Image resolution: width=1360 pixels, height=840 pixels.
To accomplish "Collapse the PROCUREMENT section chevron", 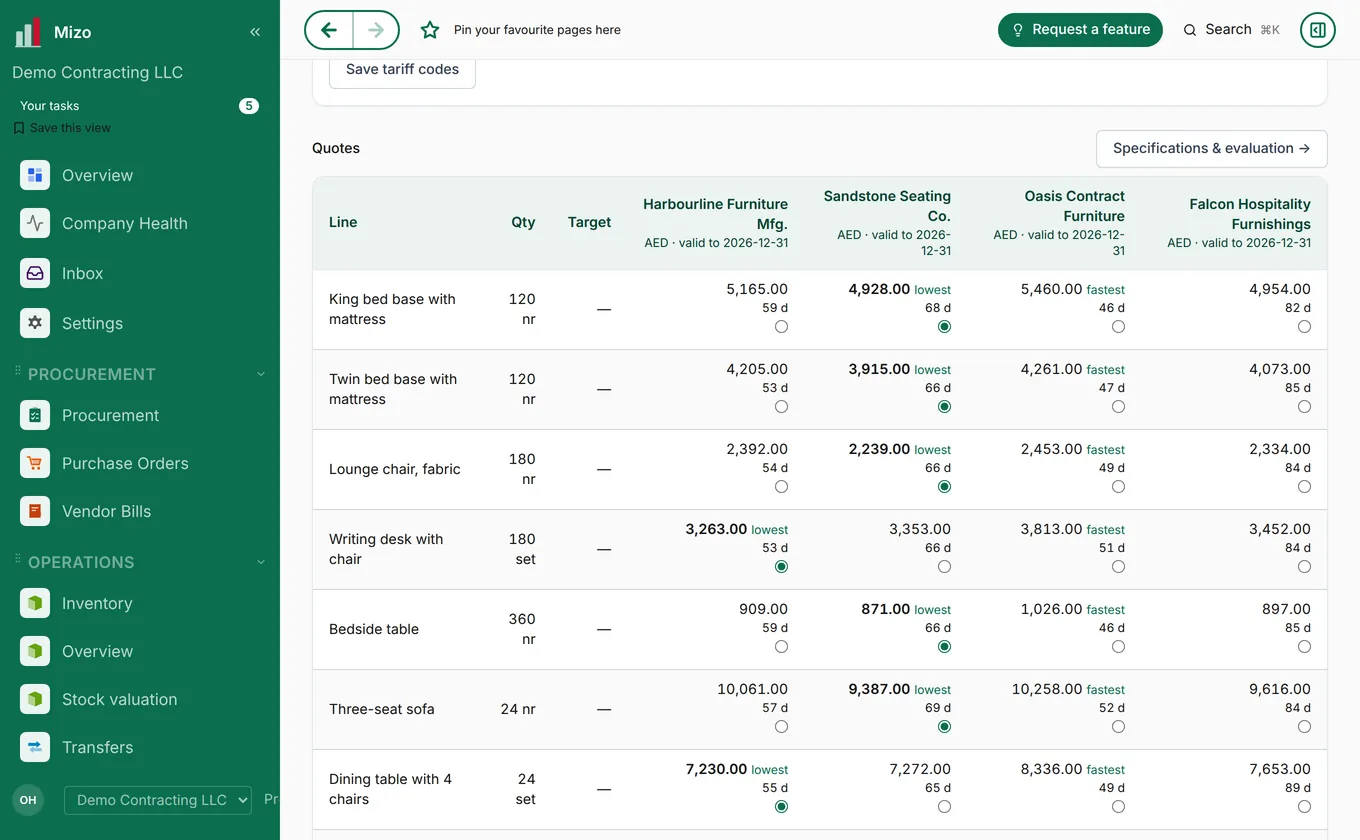I will click(261, 374).
